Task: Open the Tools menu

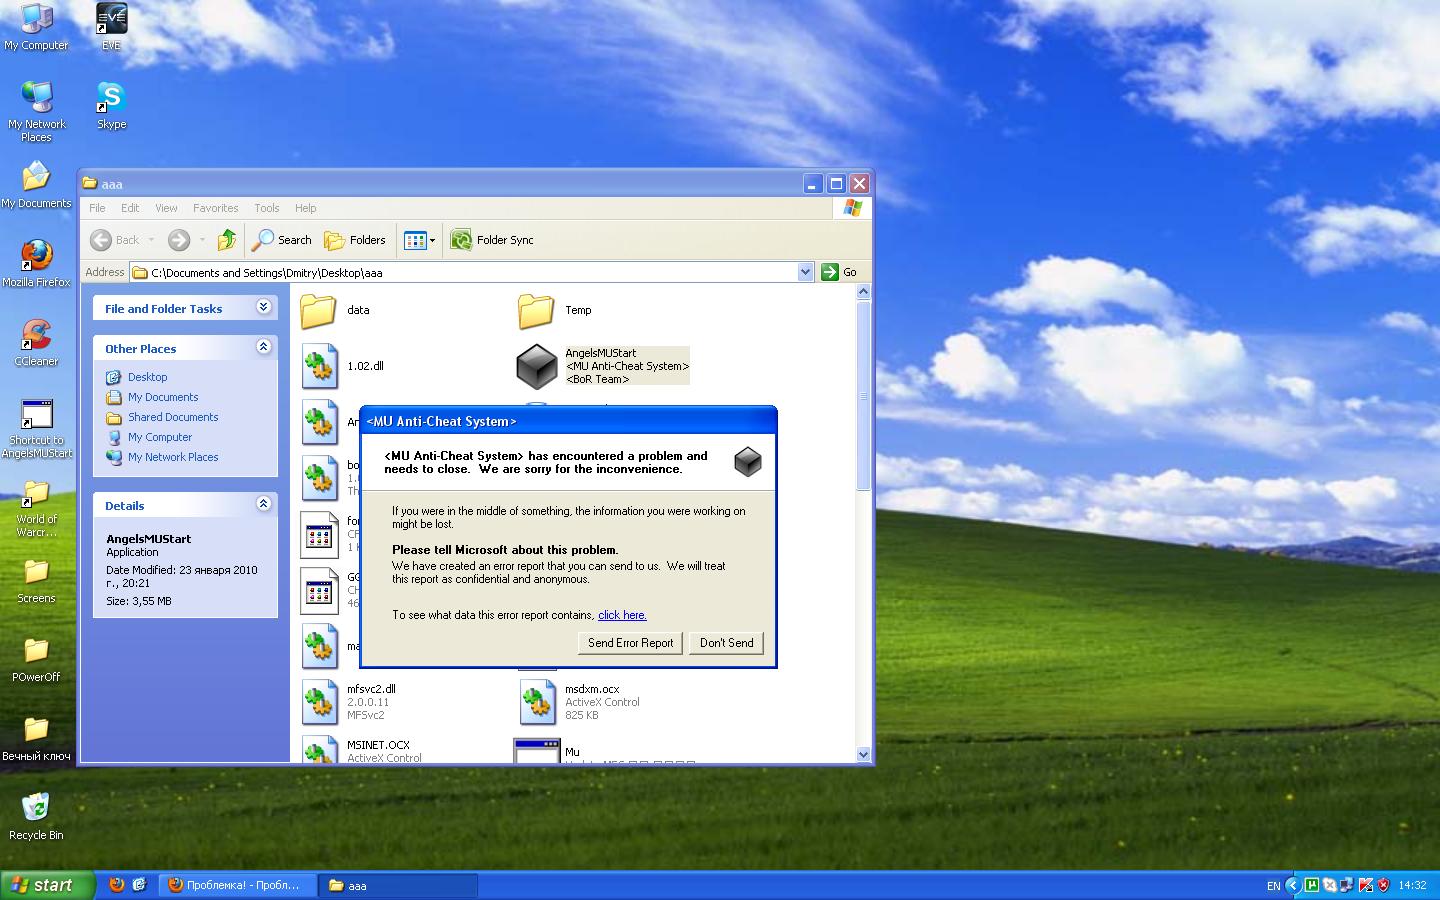Action: pos(267,208)
